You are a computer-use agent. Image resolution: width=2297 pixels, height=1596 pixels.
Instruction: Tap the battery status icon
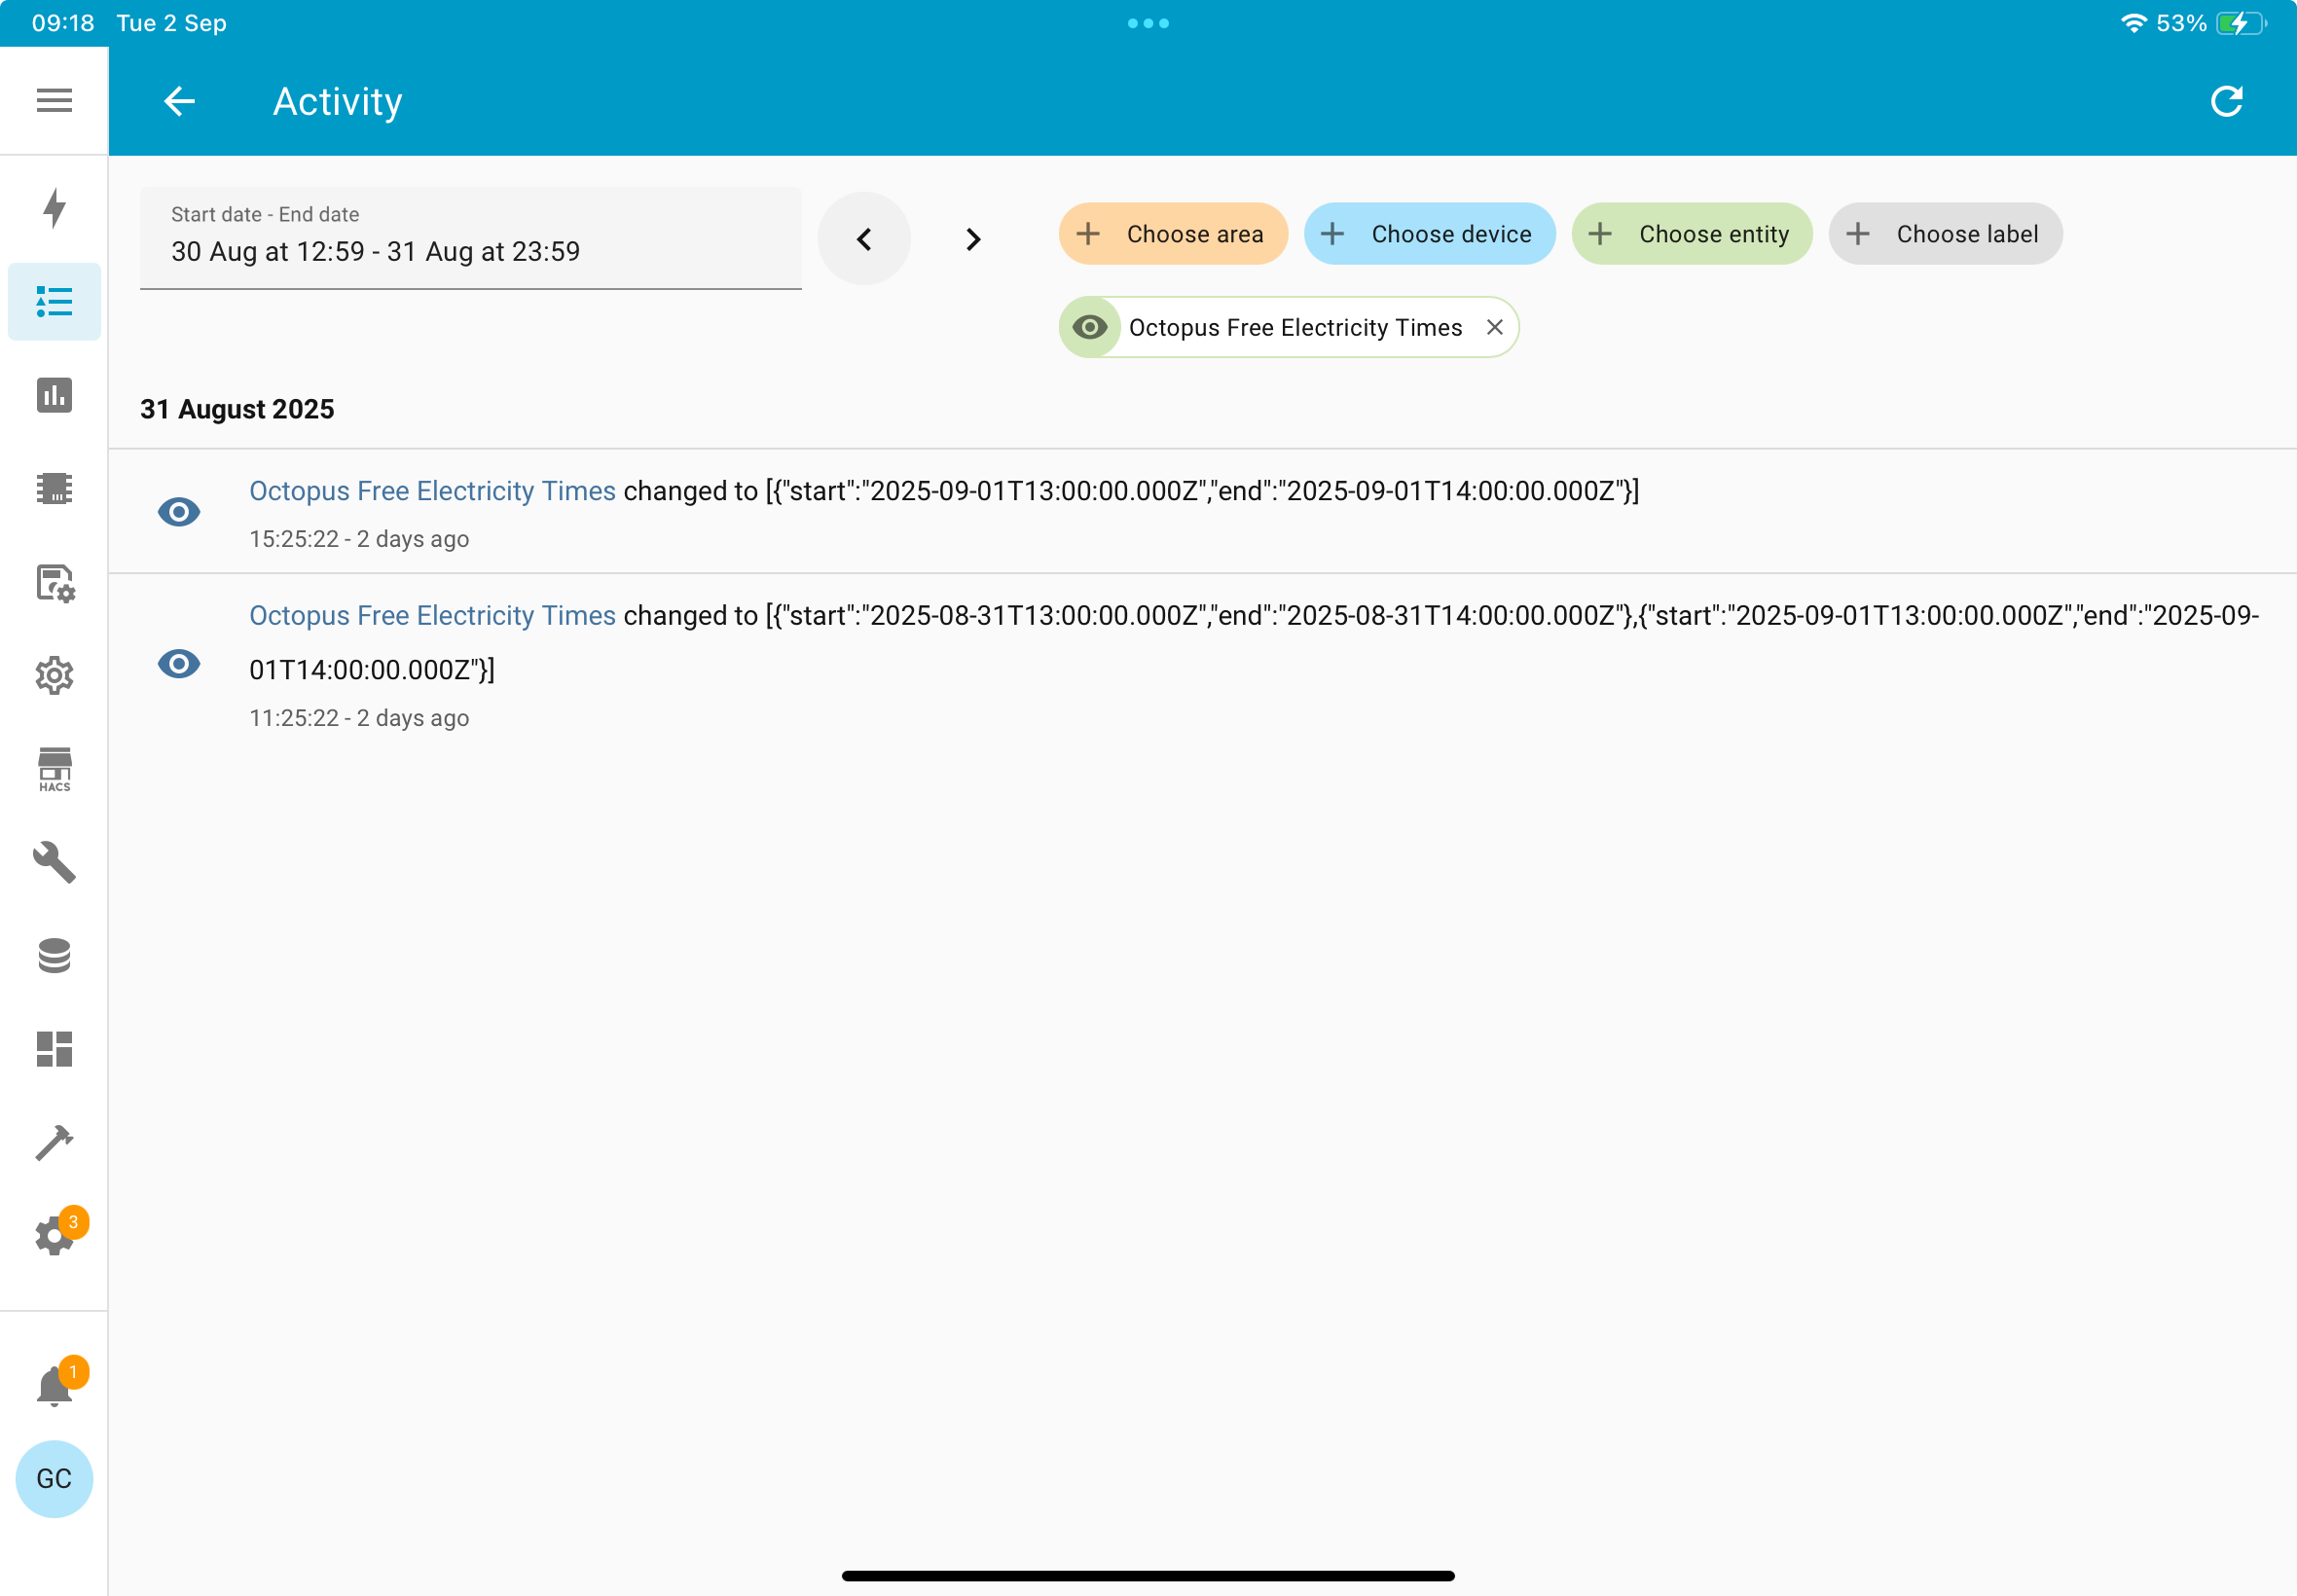click(2240, 23)
